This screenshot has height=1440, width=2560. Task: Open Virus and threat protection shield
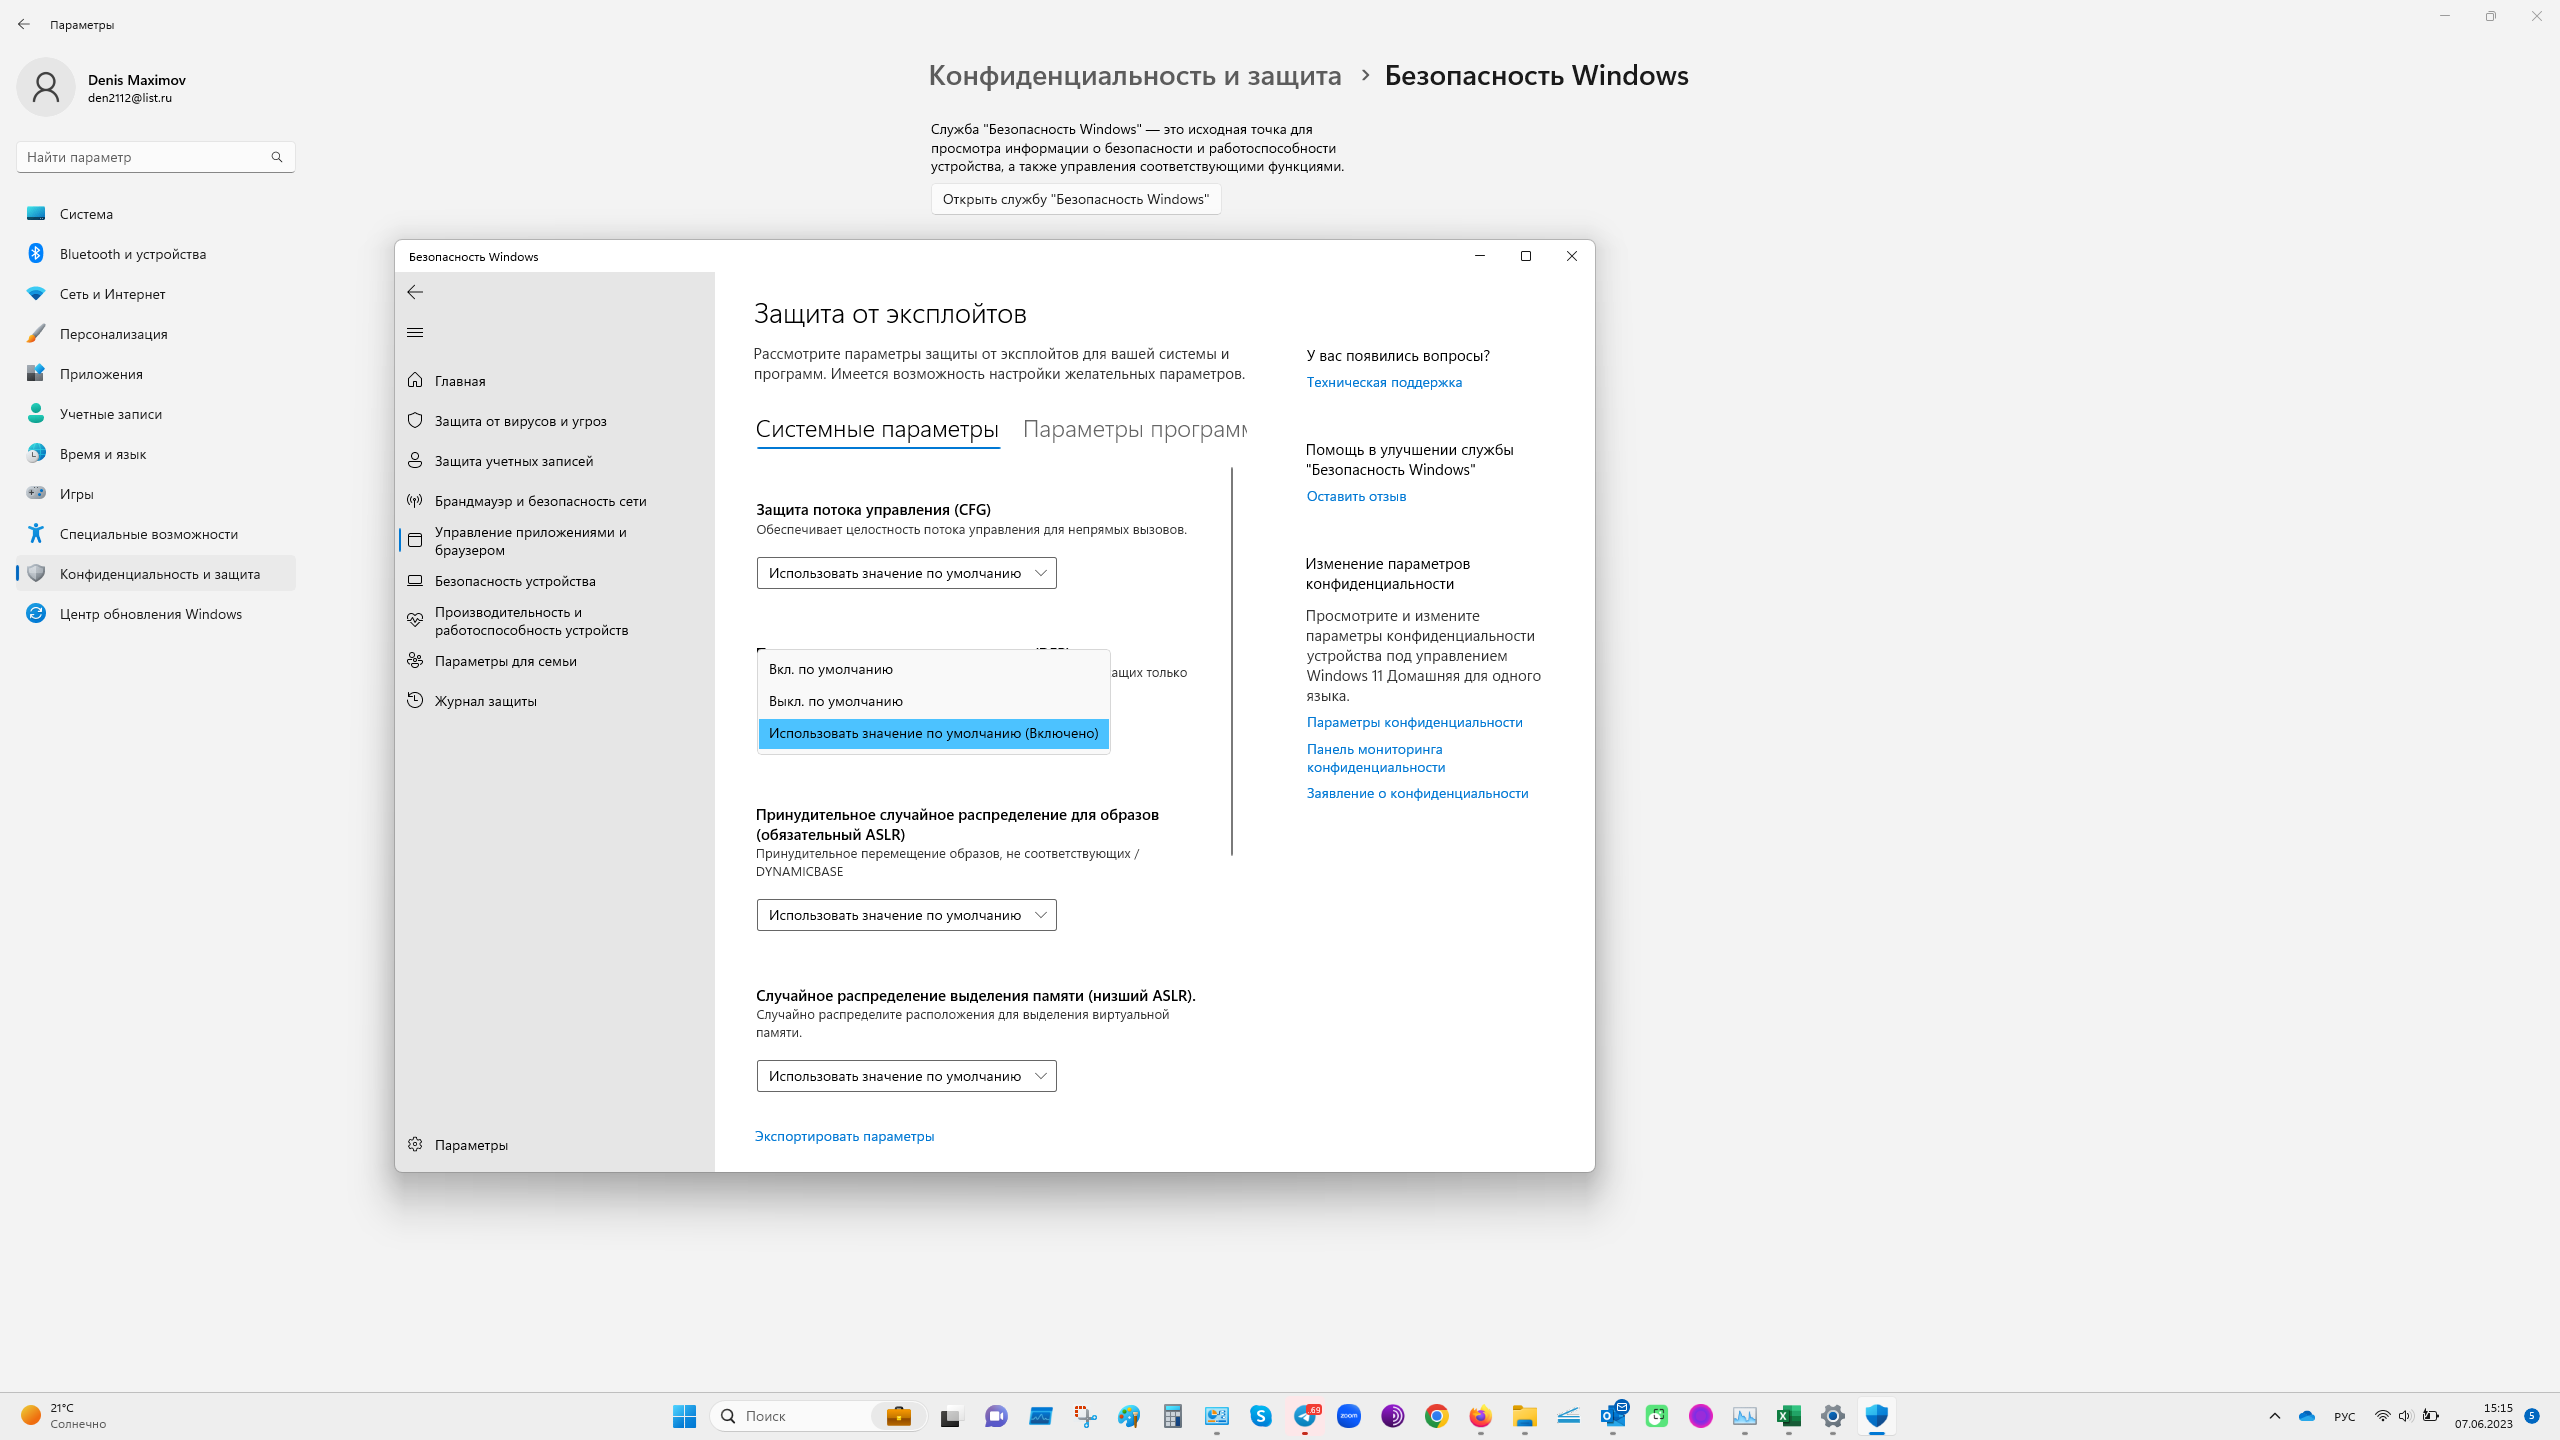415,421
